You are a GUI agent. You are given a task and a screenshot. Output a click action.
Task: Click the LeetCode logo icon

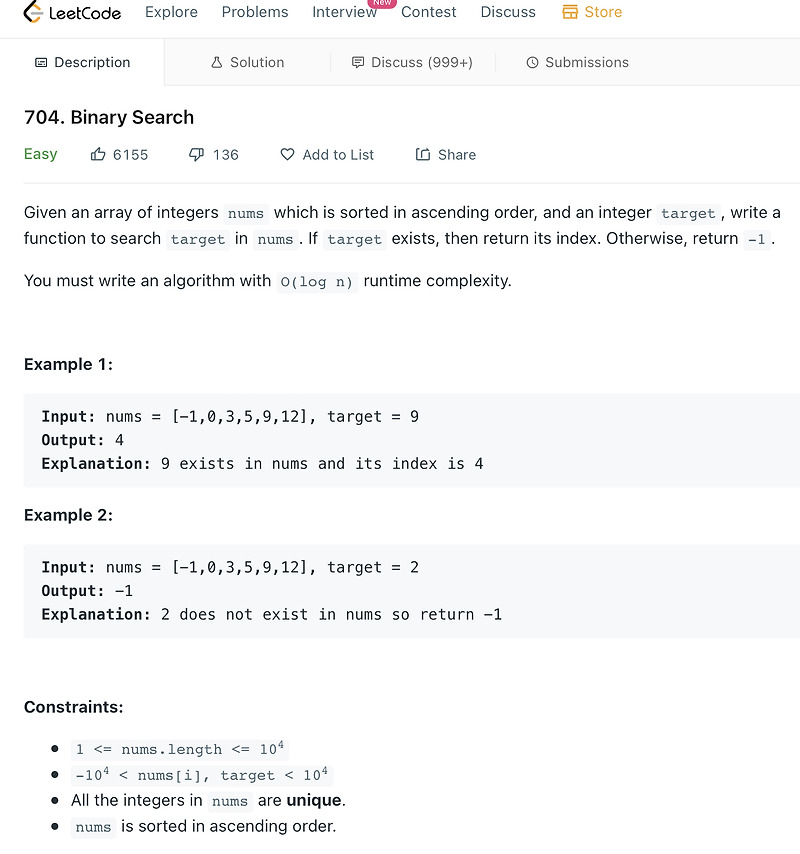(x=33, y=11)
